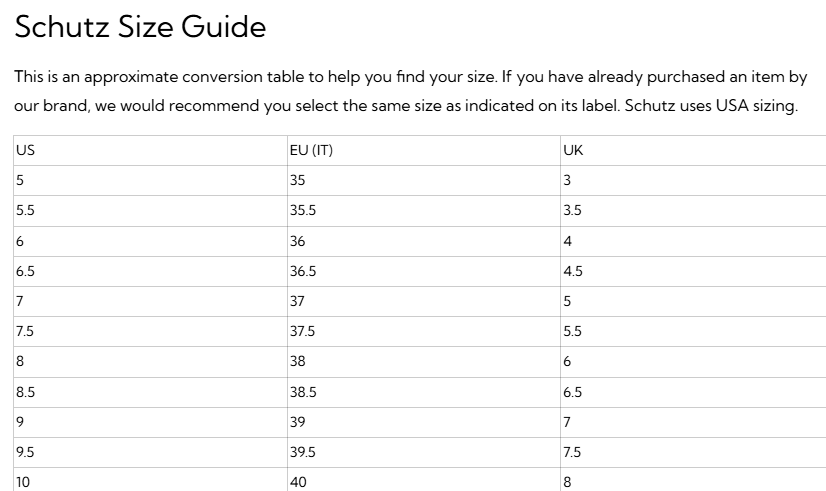Click the EU size 38.5 cell
Viewport: 826px width, 491px height.
(424, 392)
